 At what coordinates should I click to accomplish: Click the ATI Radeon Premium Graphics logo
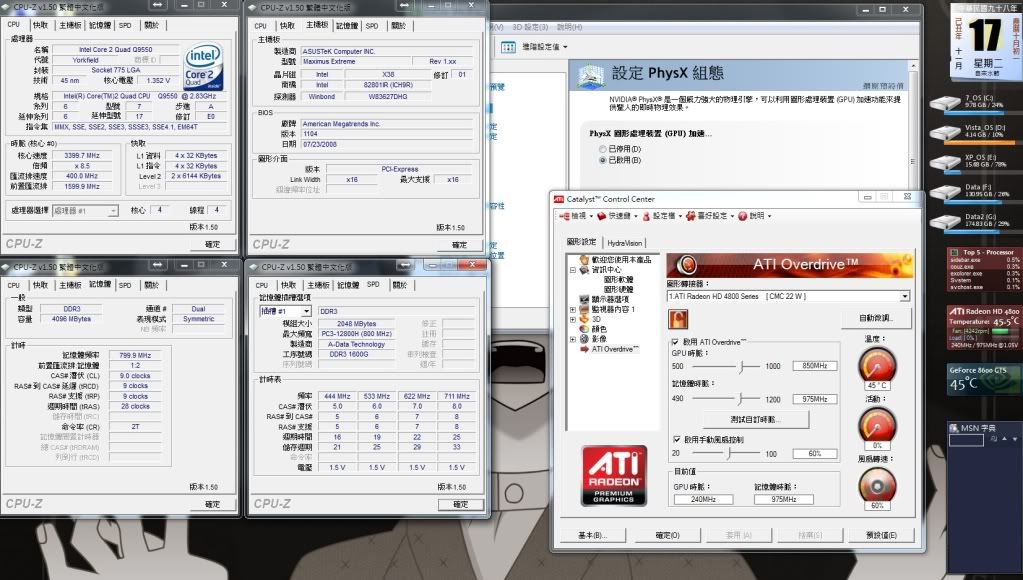613,476
